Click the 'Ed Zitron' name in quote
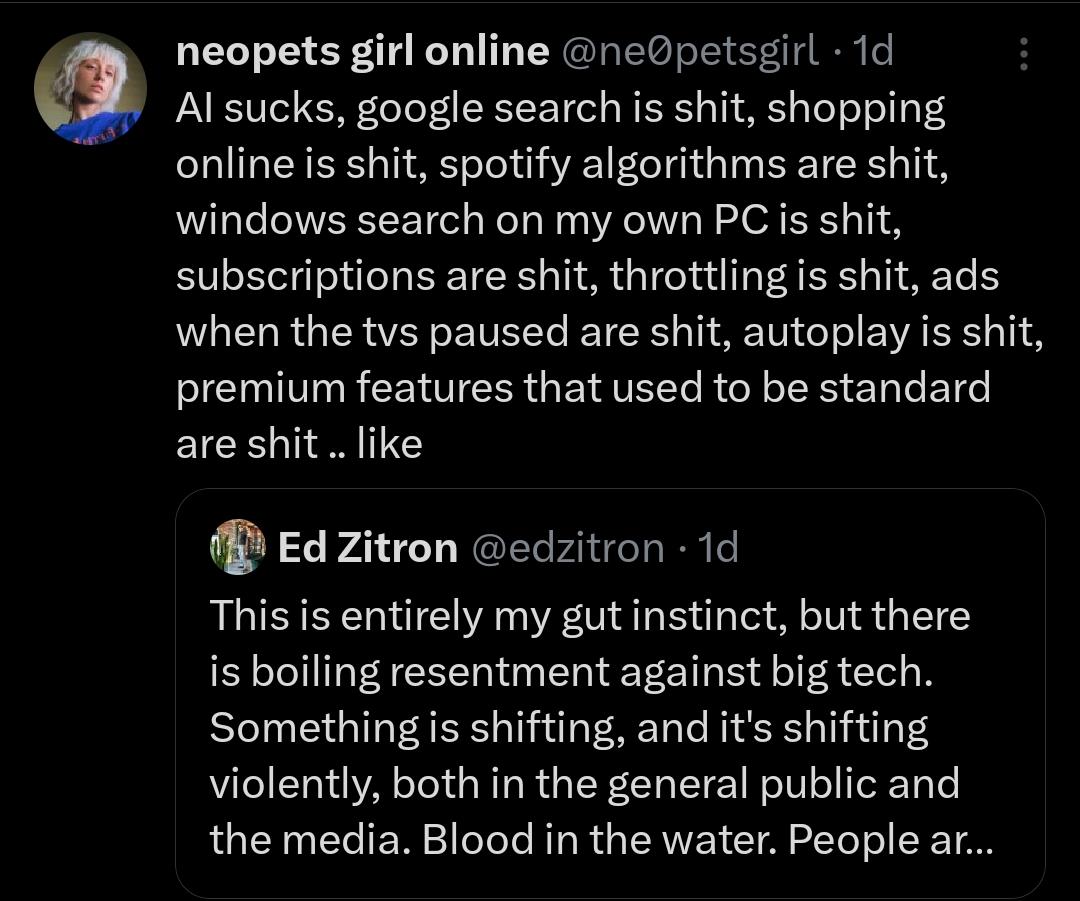 (367, 547)
